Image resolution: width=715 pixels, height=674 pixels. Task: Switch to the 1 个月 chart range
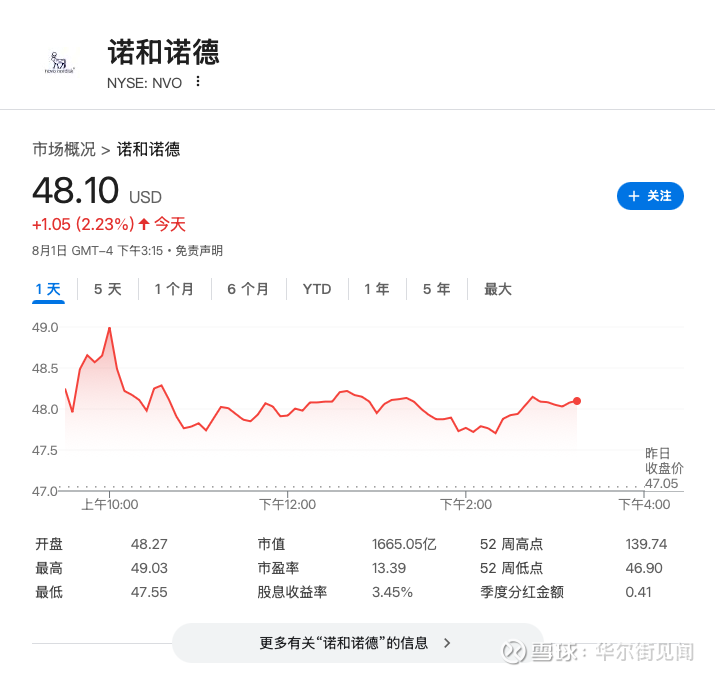pos(174,289)
